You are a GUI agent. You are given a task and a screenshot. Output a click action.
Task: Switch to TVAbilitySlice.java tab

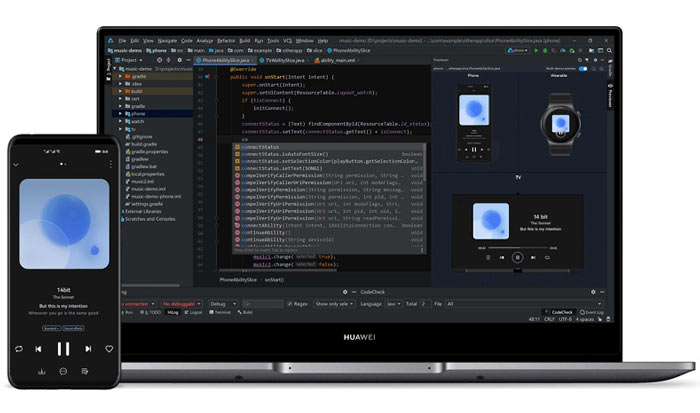point(284,60)
